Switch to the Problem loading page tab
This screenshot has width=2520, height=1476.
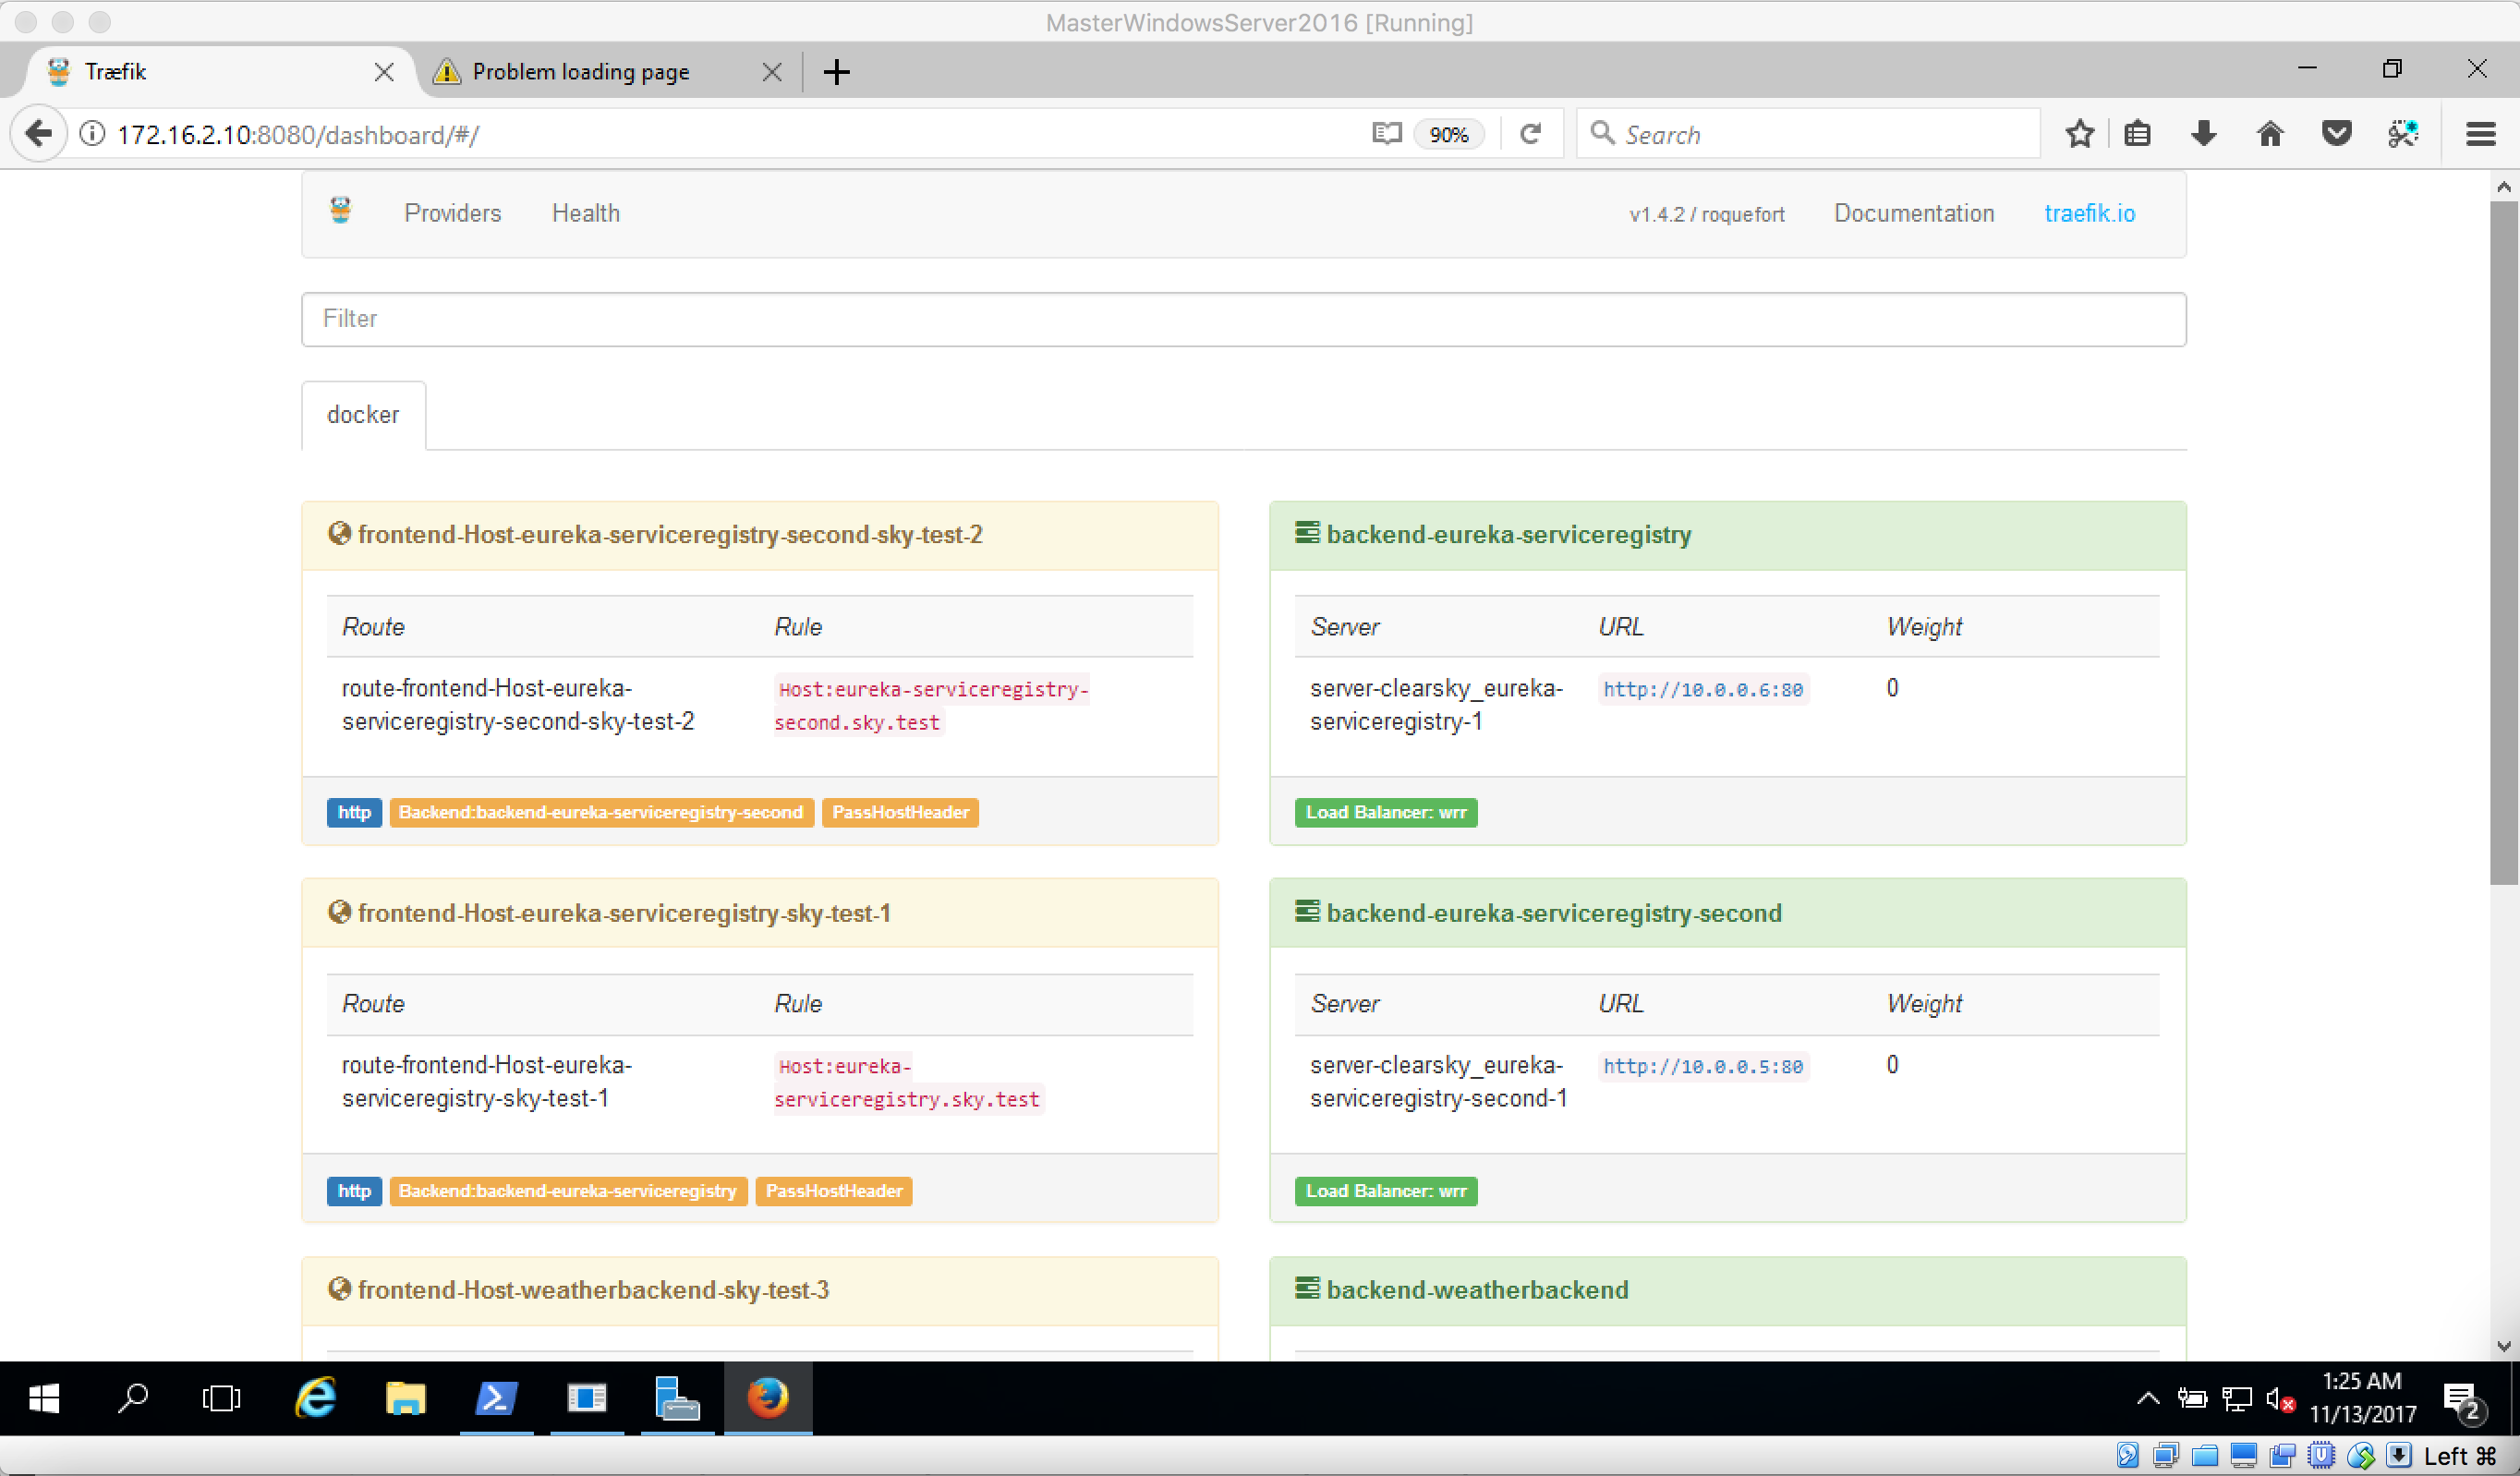580,72
